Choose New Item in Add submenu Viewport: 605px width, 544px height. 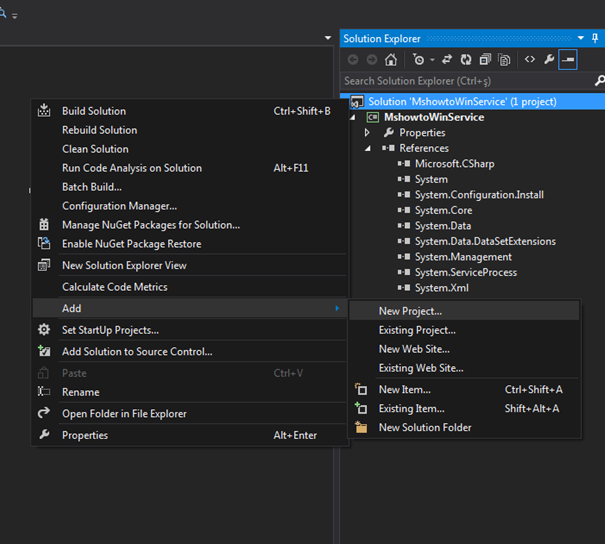pyautogui.click(x=464, y=390)
